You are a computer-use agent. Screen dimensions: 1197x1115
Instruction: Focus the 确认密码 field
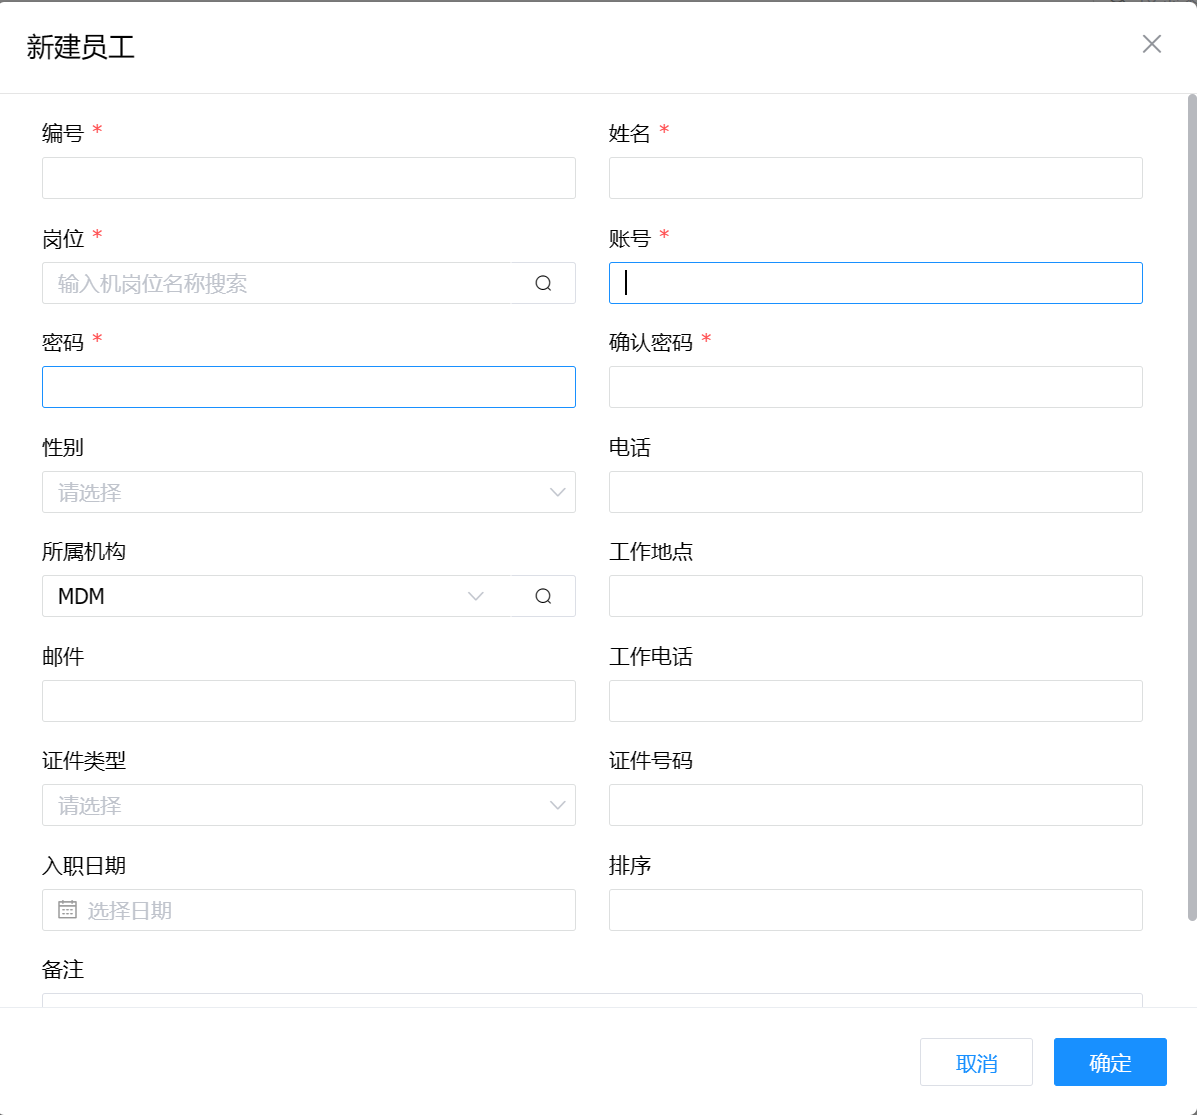click(x=875, y=387)
